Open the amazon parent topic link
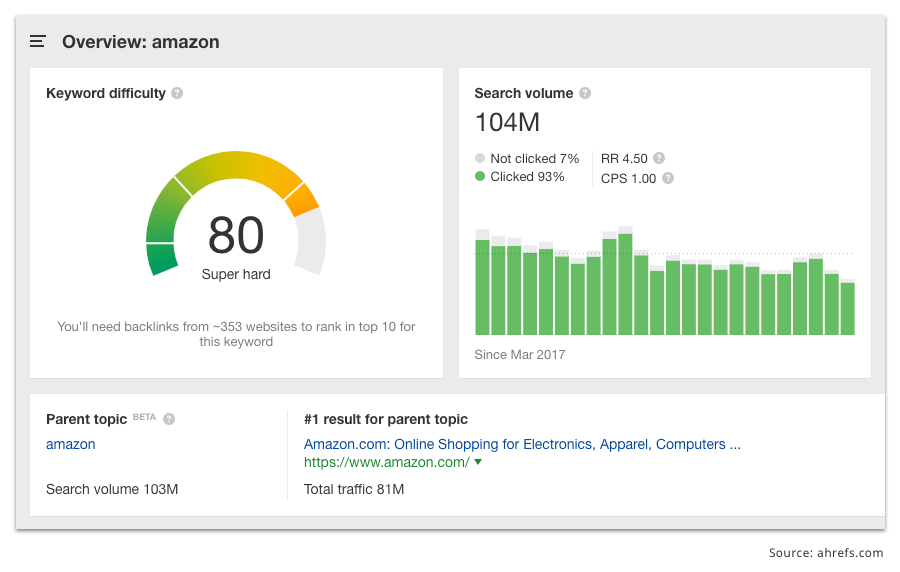 coord(71,444)
